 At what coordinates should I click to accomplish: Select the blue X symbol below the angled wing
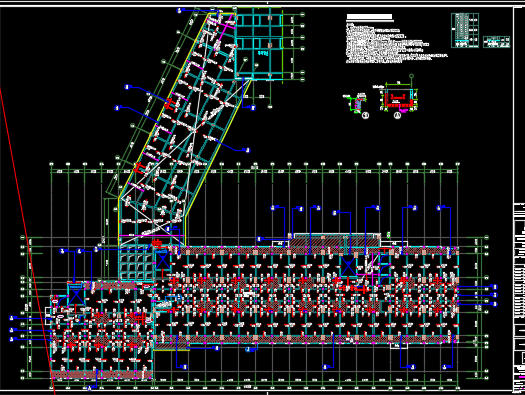point(163,260)
